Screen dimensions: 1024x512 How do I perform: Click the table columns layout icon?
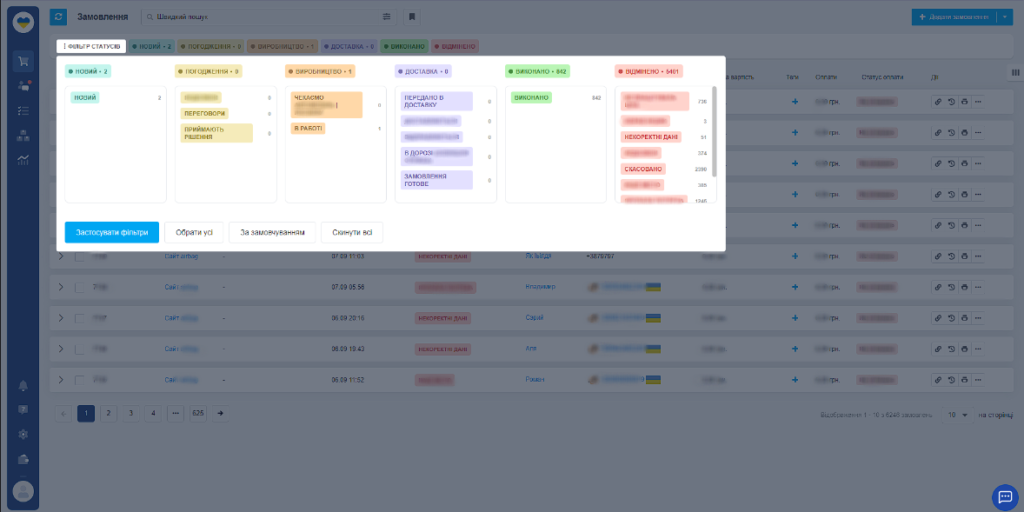(x=1014, y=72)
